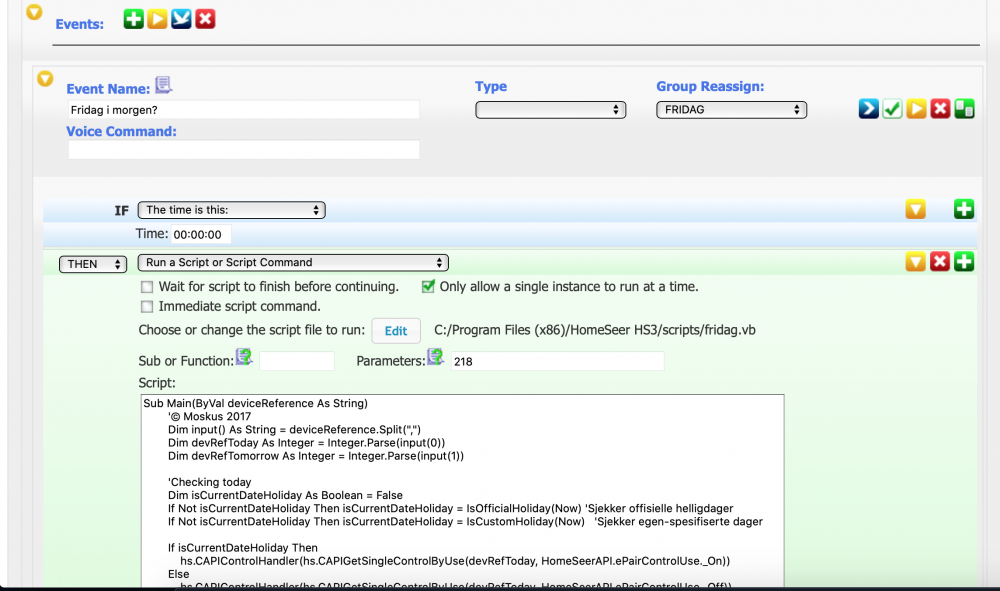Enable Wait for script to finish checkbox
The width and height of the screenshot is (1000, 591).
[x=148, y=287]
